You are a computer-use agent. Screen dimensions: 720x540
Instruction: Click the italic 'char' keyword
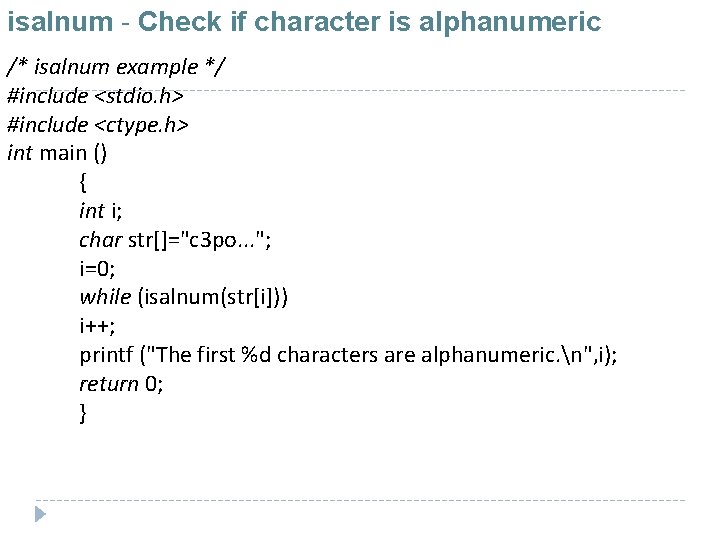[x=100, y=240]
